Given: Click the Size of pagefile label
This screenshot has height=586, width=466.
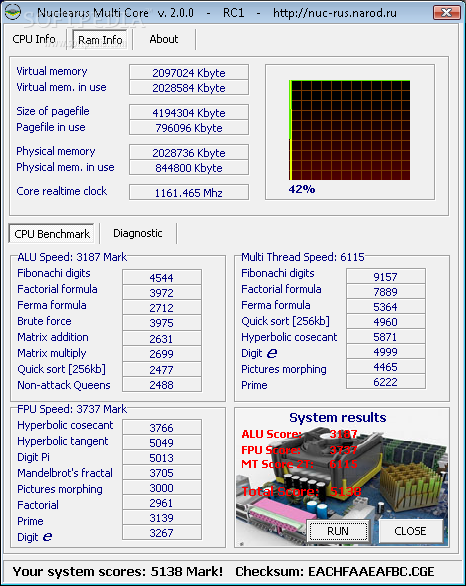Looking at the screenshot, I should (53, 111).
